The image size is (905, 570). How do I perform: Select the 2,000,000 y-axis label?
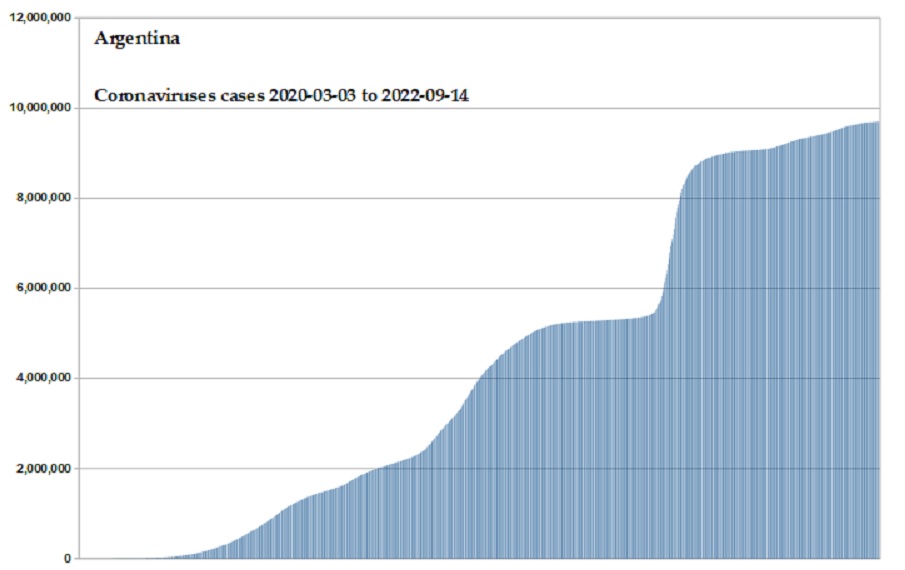[42, 468]
